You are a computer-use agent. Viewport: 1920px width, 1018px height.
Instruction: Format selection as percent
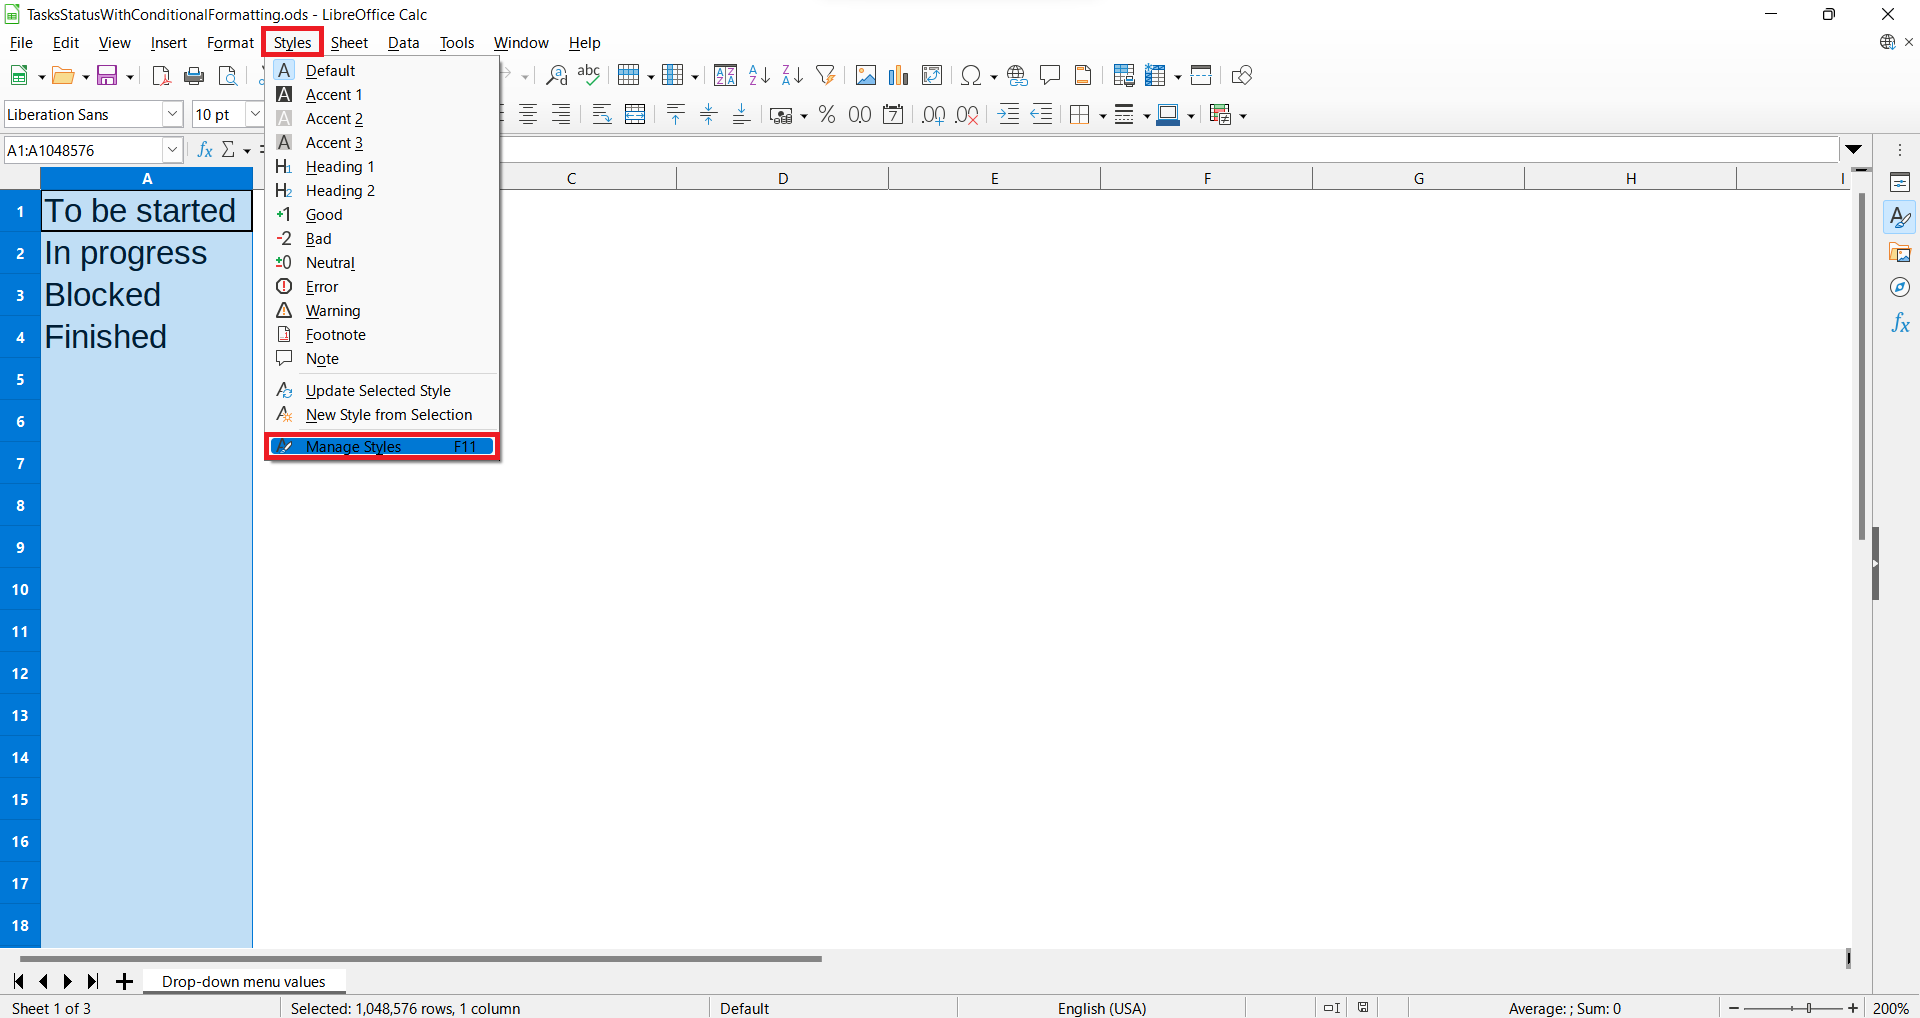(x=827, y=114)
